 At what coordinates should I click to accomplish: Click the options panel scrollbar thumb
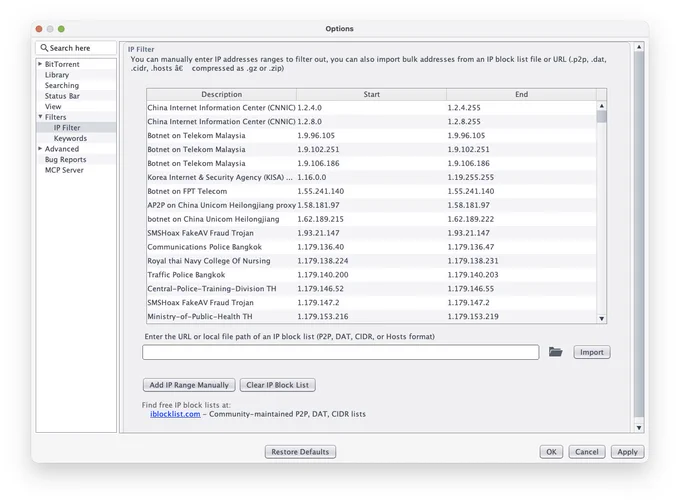click(639, 234)
